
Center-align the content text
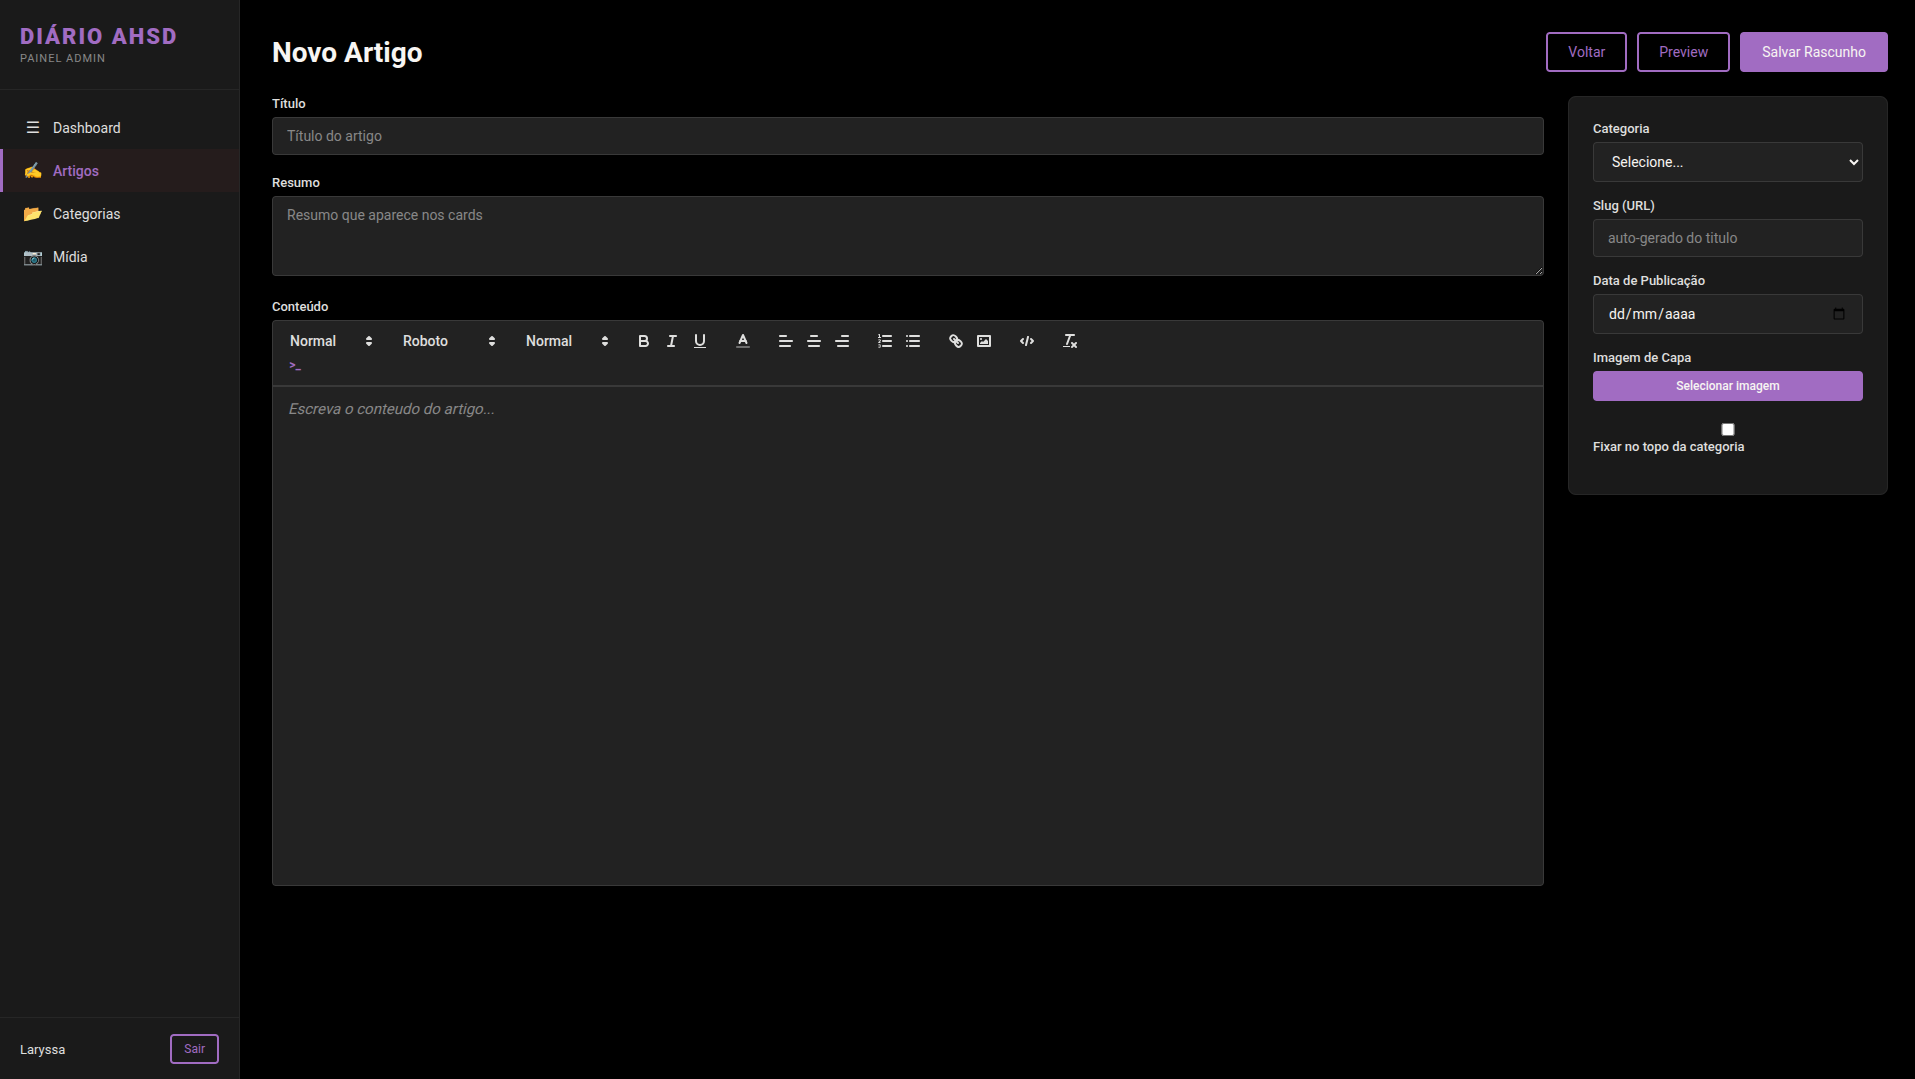coord(814,341)
